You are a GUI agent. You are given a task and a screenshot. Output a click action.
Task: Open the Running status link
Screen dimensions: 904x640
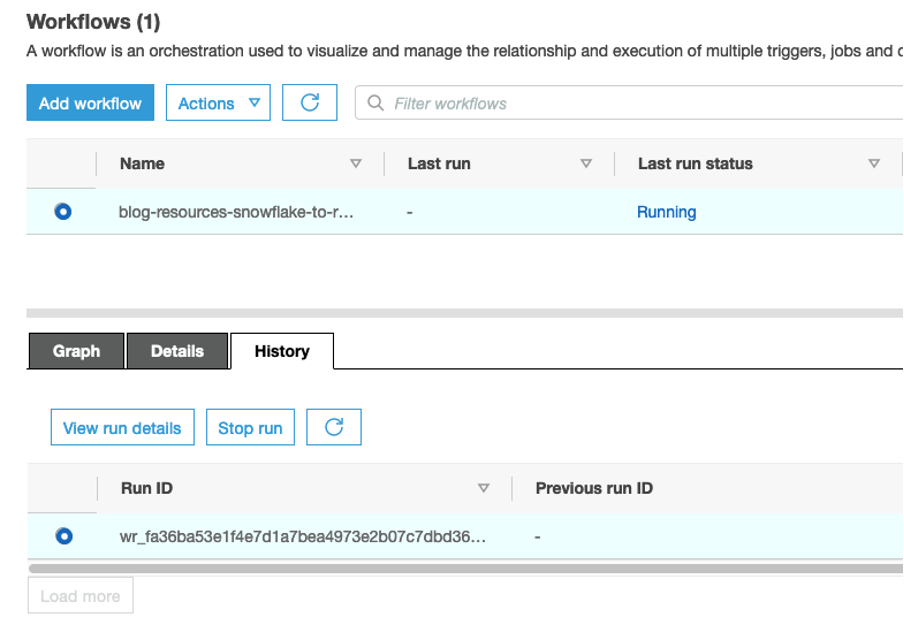click(x=666, y=212)
